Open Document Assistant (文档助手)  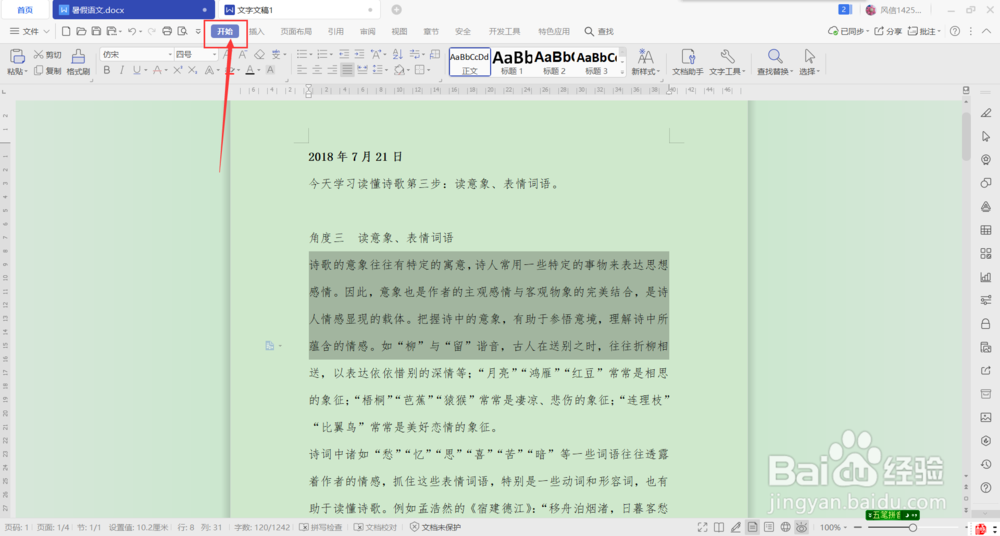[688, 63]
